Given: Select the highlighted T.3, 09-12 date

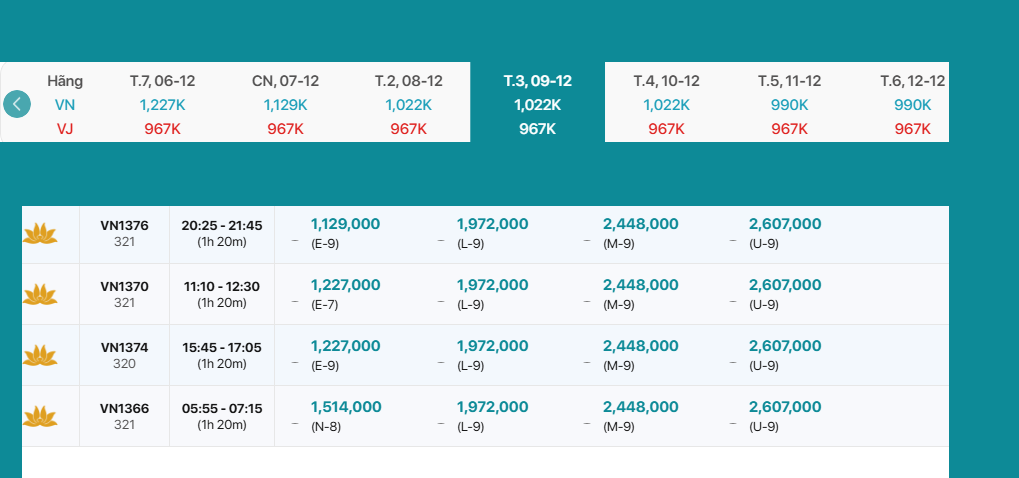Looking at the screenshot, I should click(x=537, y=104).
